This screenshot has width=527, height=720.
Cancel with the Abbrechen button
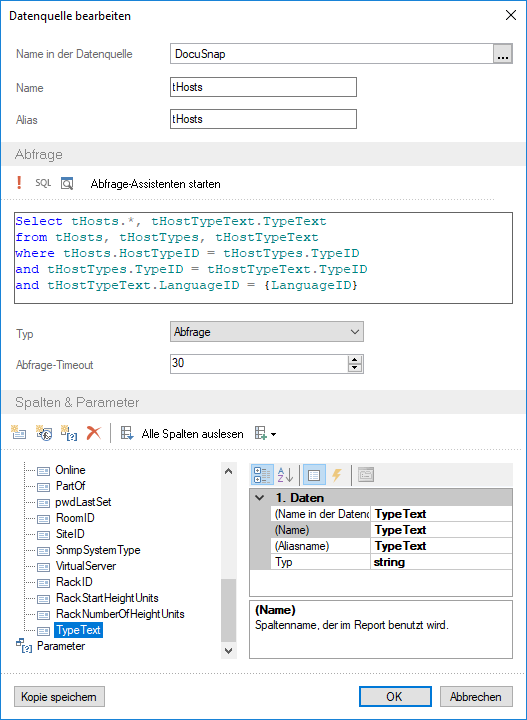(x=476, y=697)
